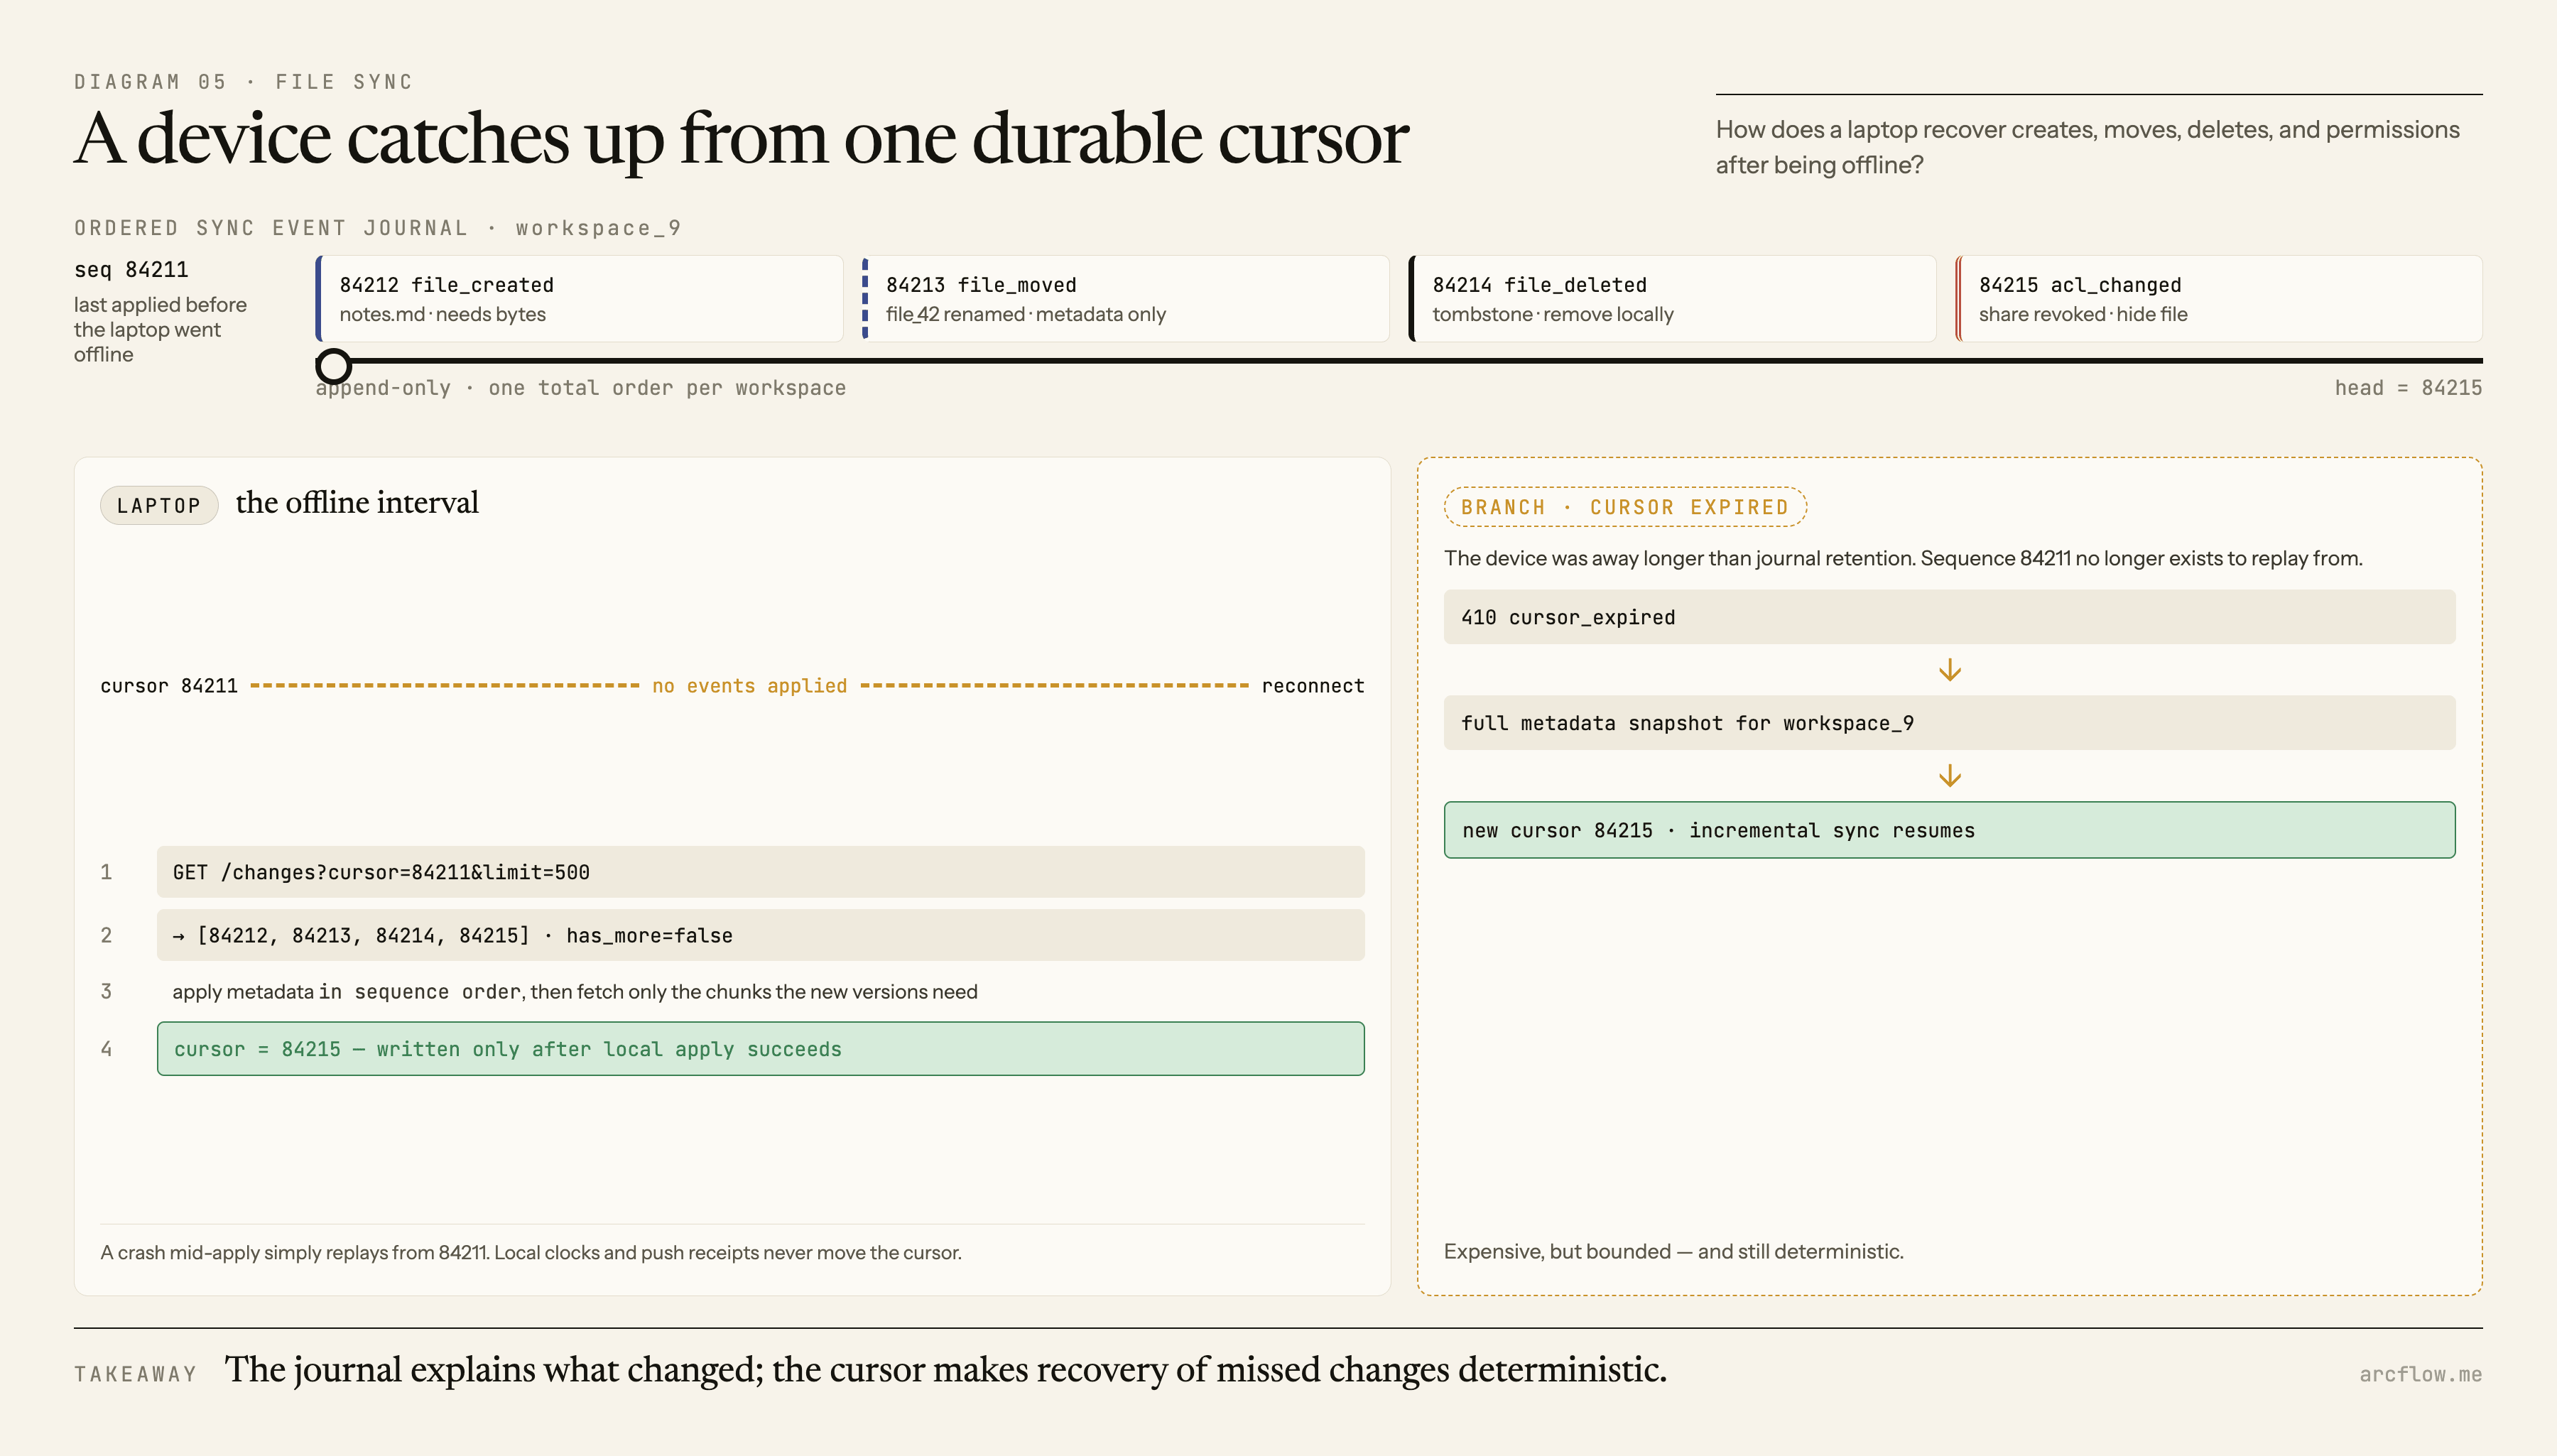Click 'file_42 renamed · metadata only' subtitle
2557x1456 pixels.
pyautogui.click(x=1026, y=314)
